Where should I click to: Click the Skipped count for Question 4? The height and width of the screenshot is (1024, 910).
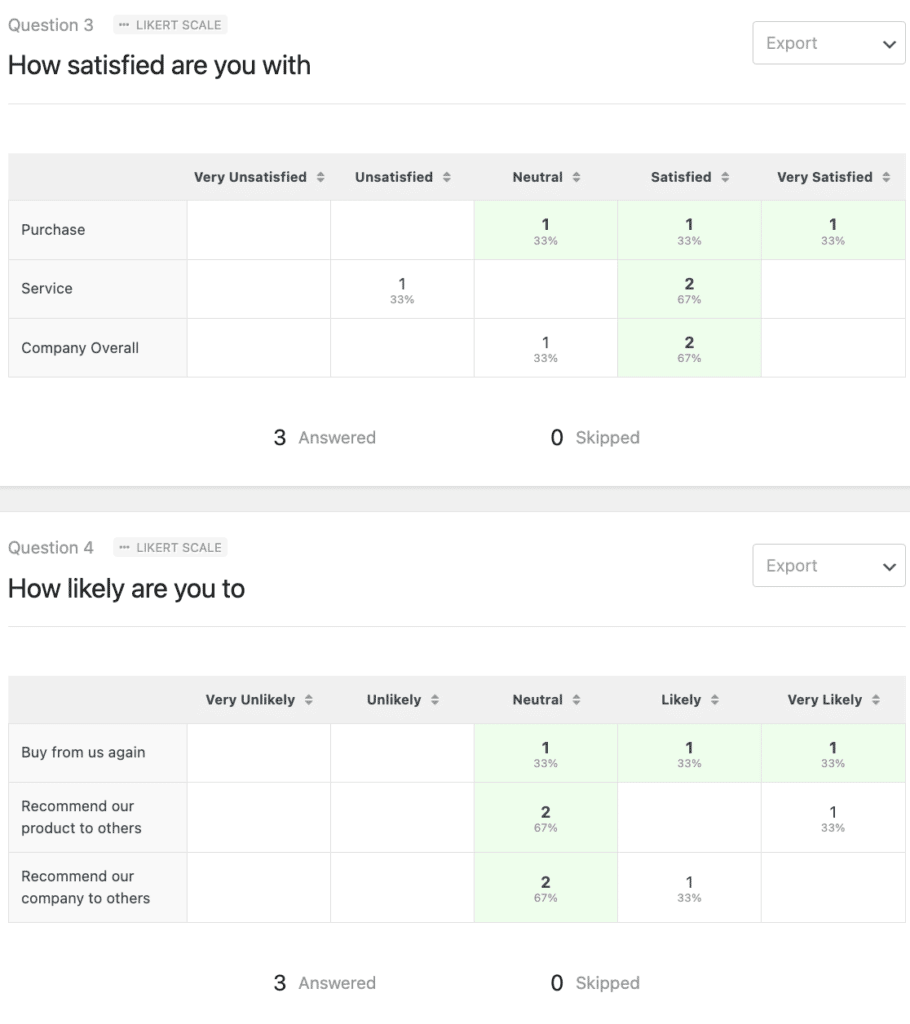point(595,983)
